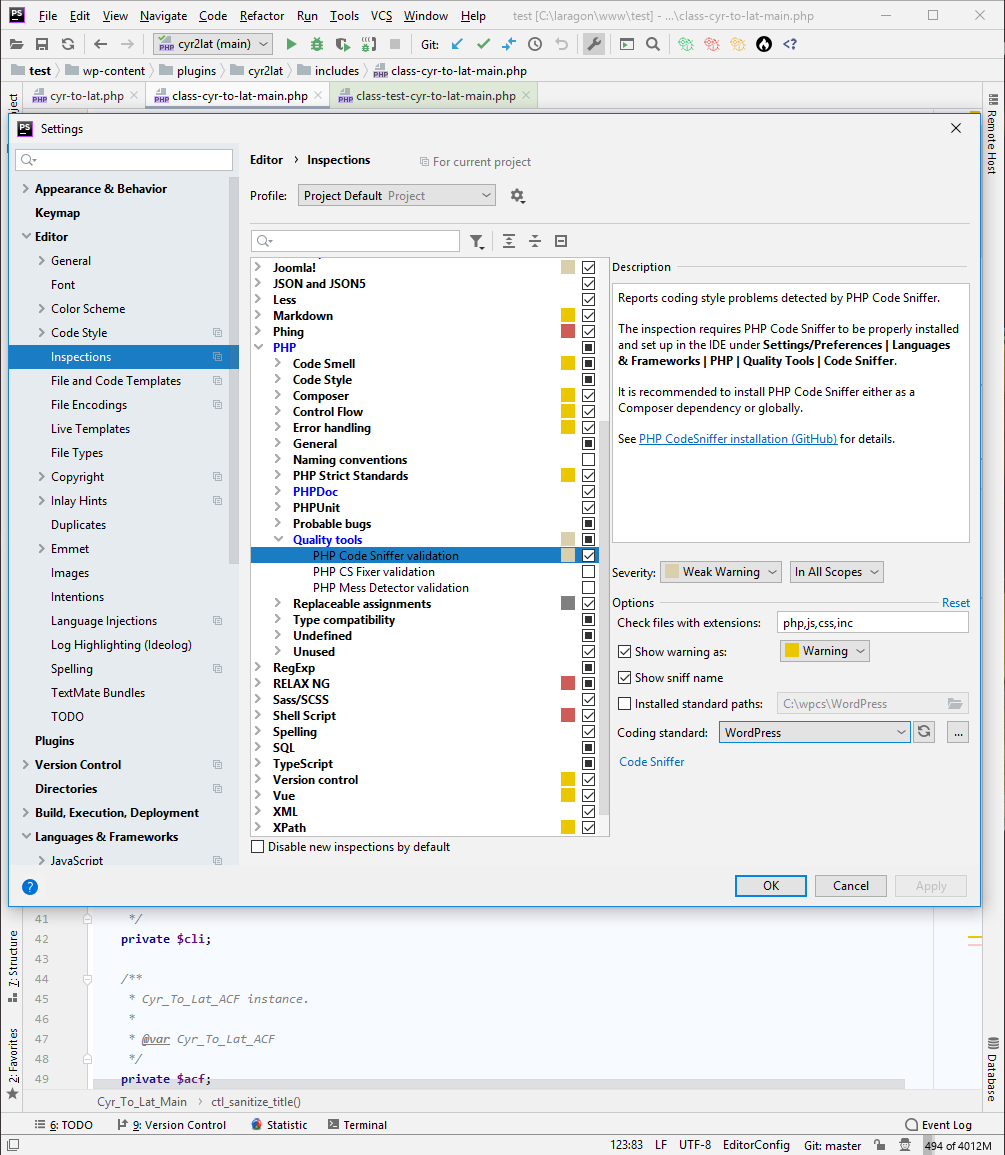Switch to class-test-cyr-to-lat-main.php tab
Image resolution: width=1005 pixels, height=1155 pixels.
pyautogui.click(x=435, y=96)
